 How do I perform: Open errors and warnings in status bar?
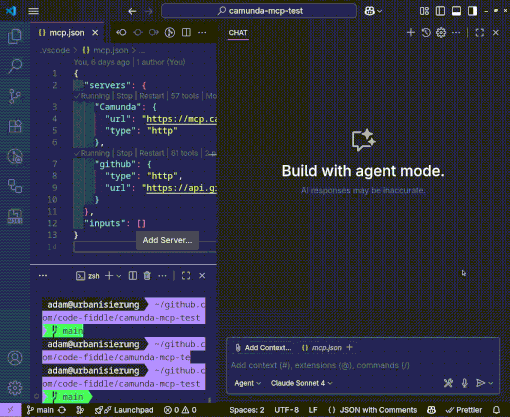pyautogui.click(x=180, y=410)
